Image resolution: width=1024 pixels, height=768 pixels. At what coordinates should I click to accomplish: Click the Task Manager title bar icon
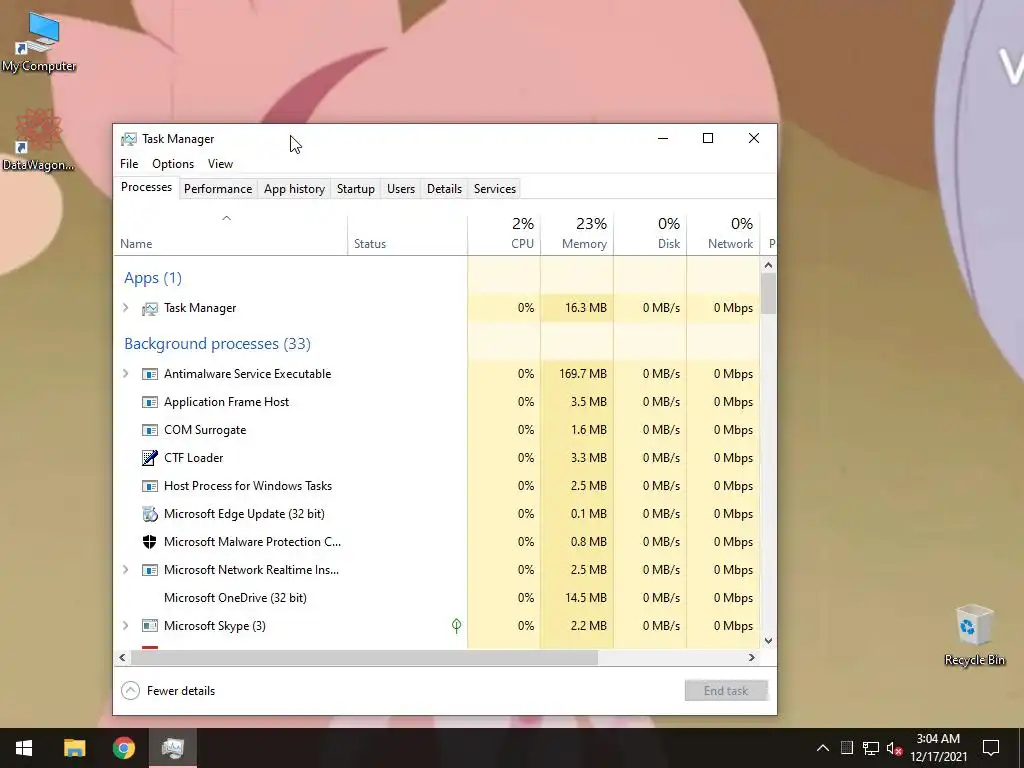point(129,138)
